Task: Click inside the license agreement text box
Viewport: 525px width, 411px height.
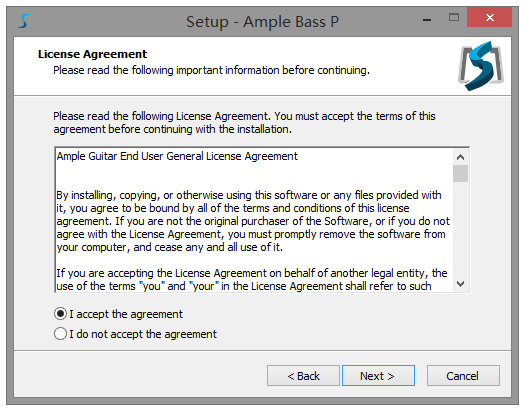Action: click(x=254, y=220)
